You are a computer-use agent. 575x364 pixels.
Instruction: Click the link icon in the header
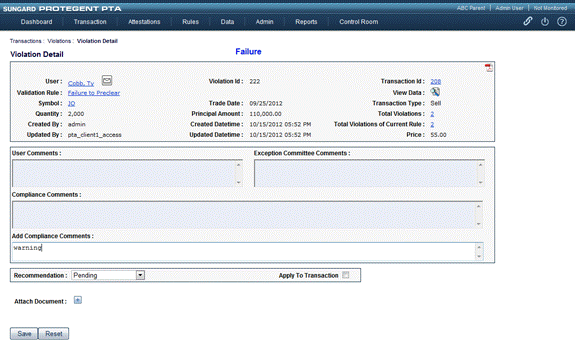tap(527, 21)
